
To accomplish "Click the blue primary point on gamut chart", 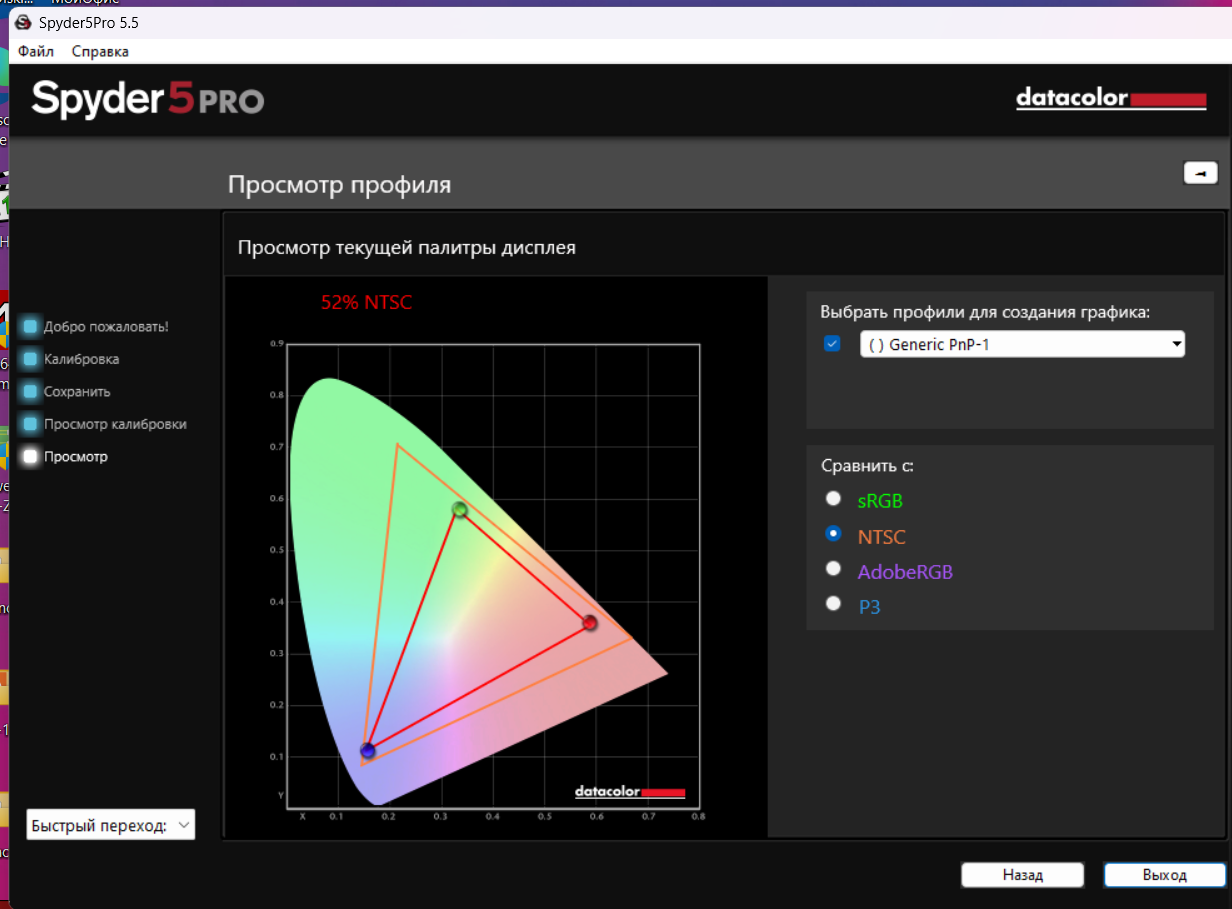I will coord(368,750).
